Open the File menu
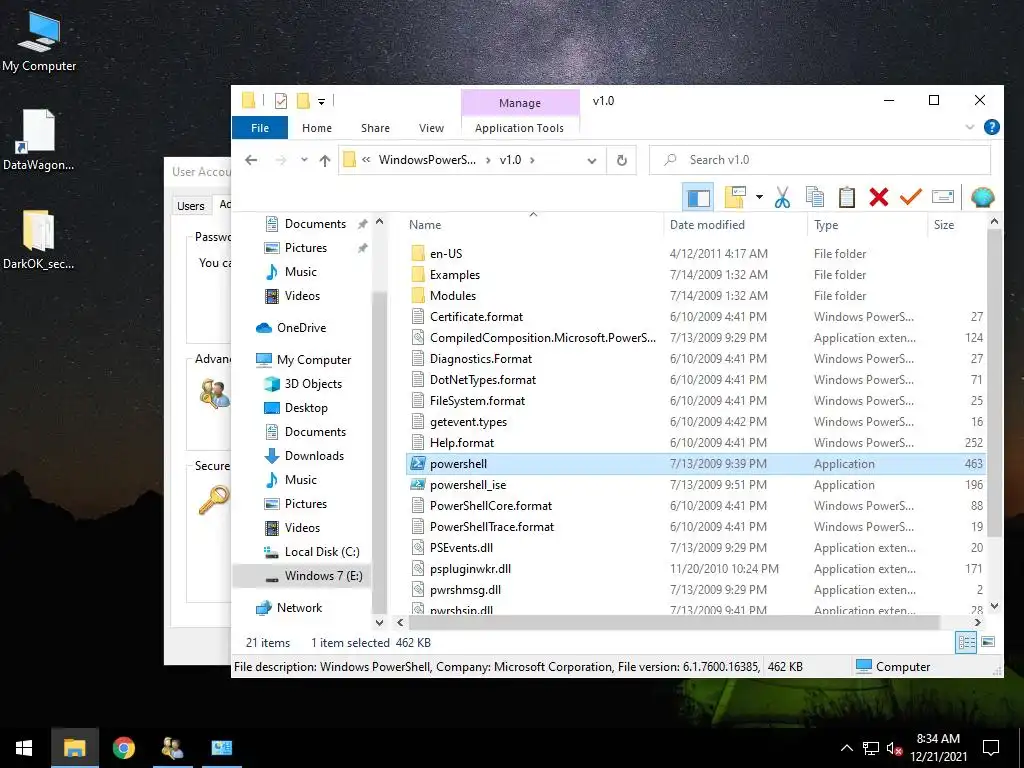The height and width of the screenshot is (768, 1024). [x=260, y=128]
